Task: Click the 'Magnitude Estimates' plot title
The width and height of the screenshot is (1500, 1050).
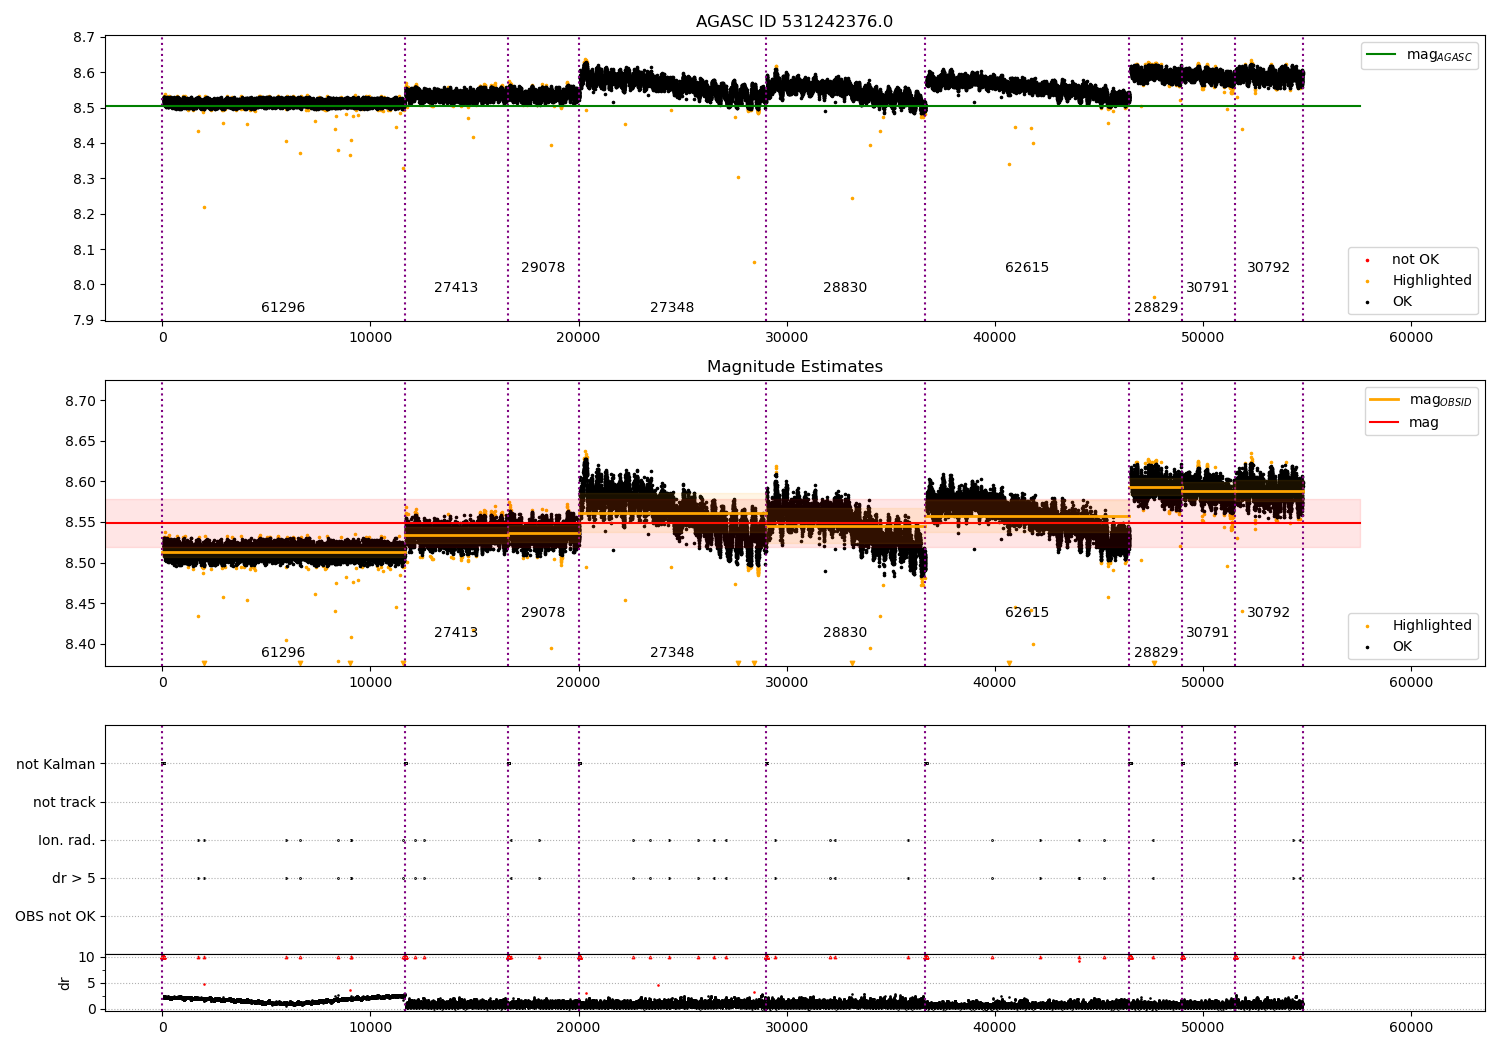Action: (795, 367)
